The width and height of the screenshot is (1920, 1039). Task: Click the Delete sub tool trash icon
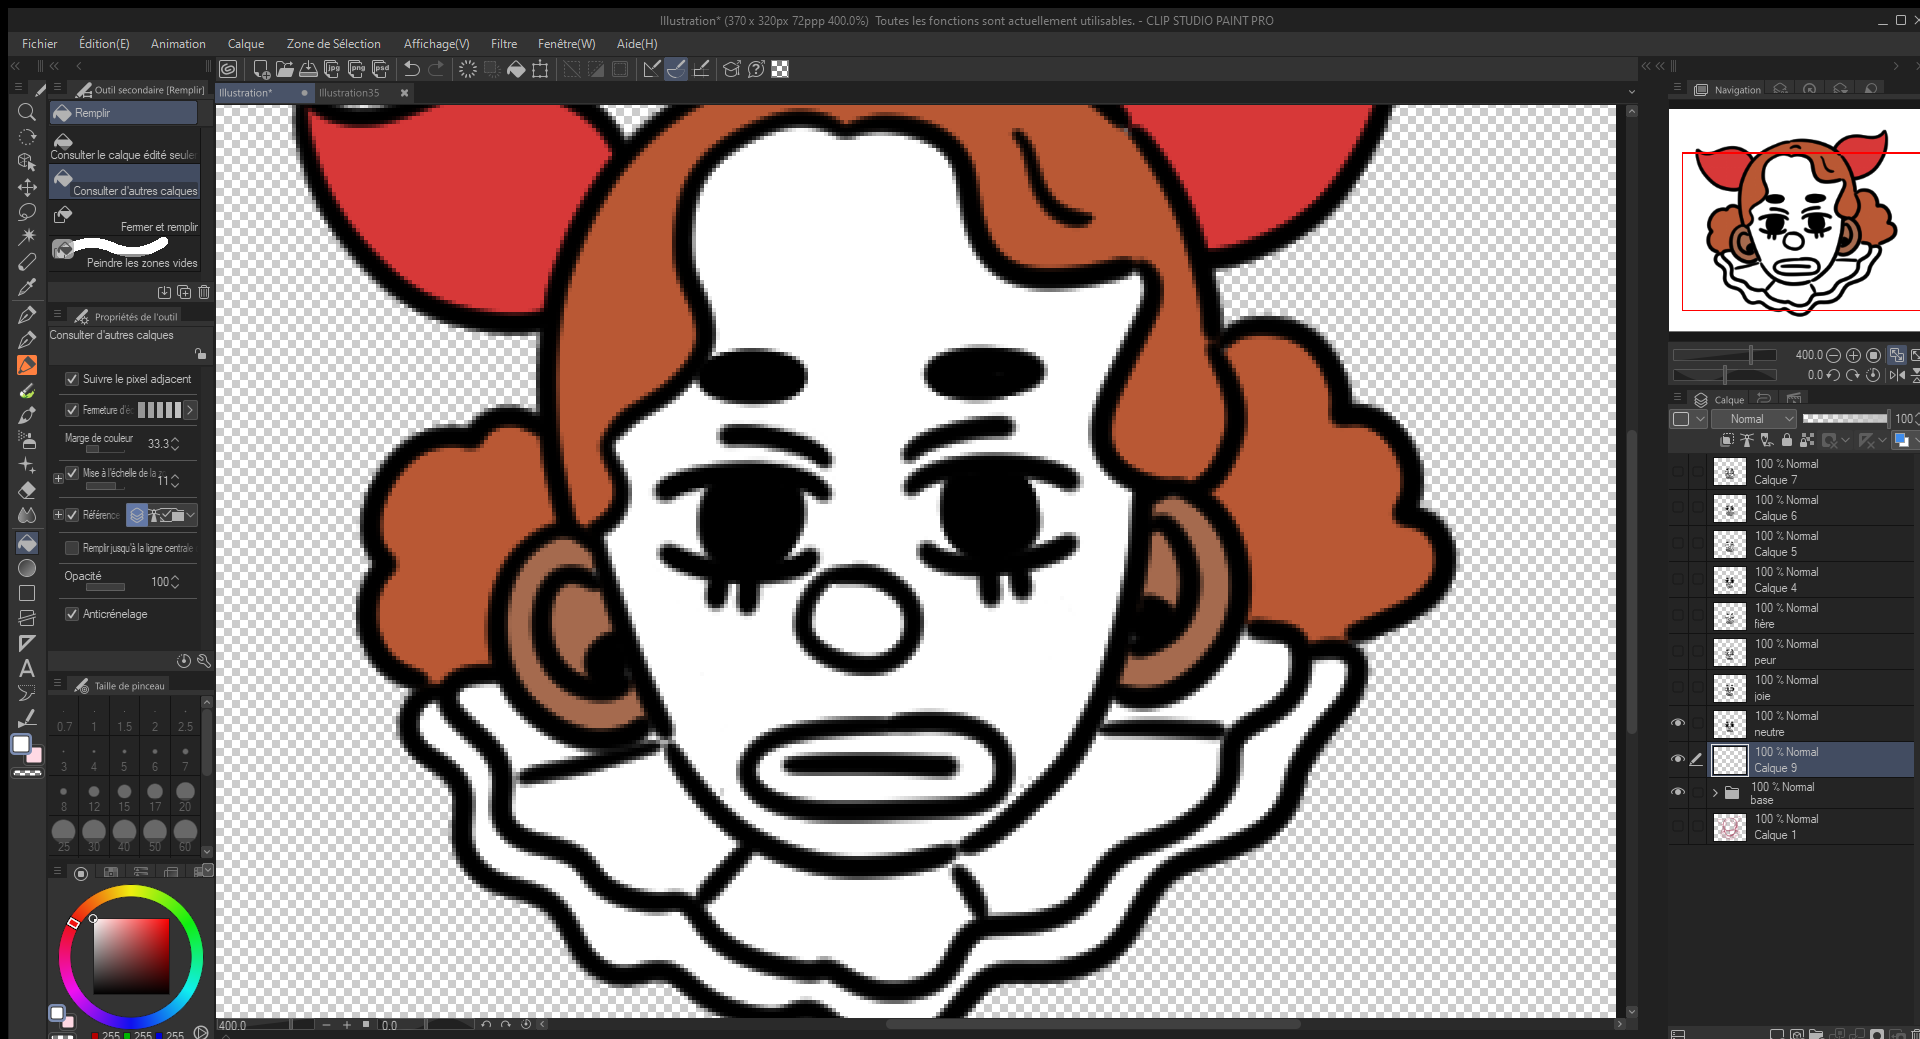click(x=204, y=292)
